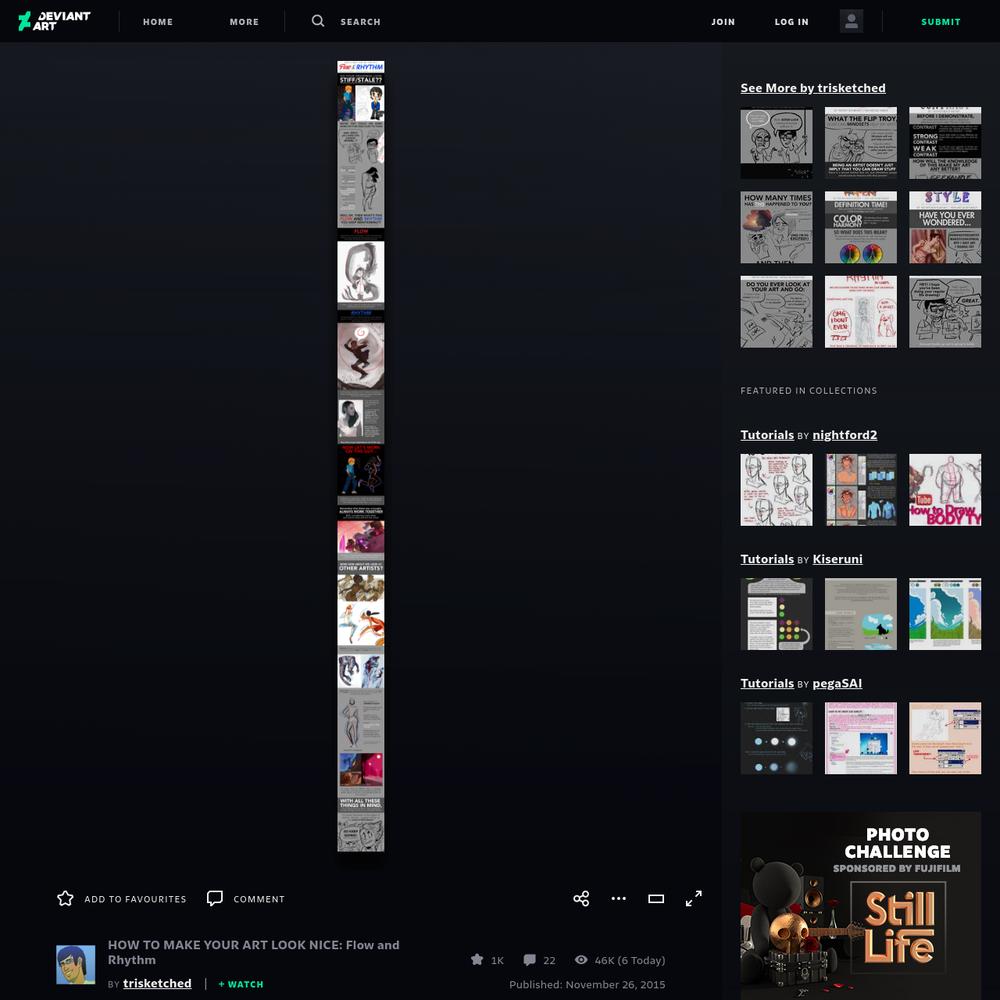Open 'How many times' thumbnail
Image resolution: width=1000 pixels, height=1000 pixels.
[777, 227]
